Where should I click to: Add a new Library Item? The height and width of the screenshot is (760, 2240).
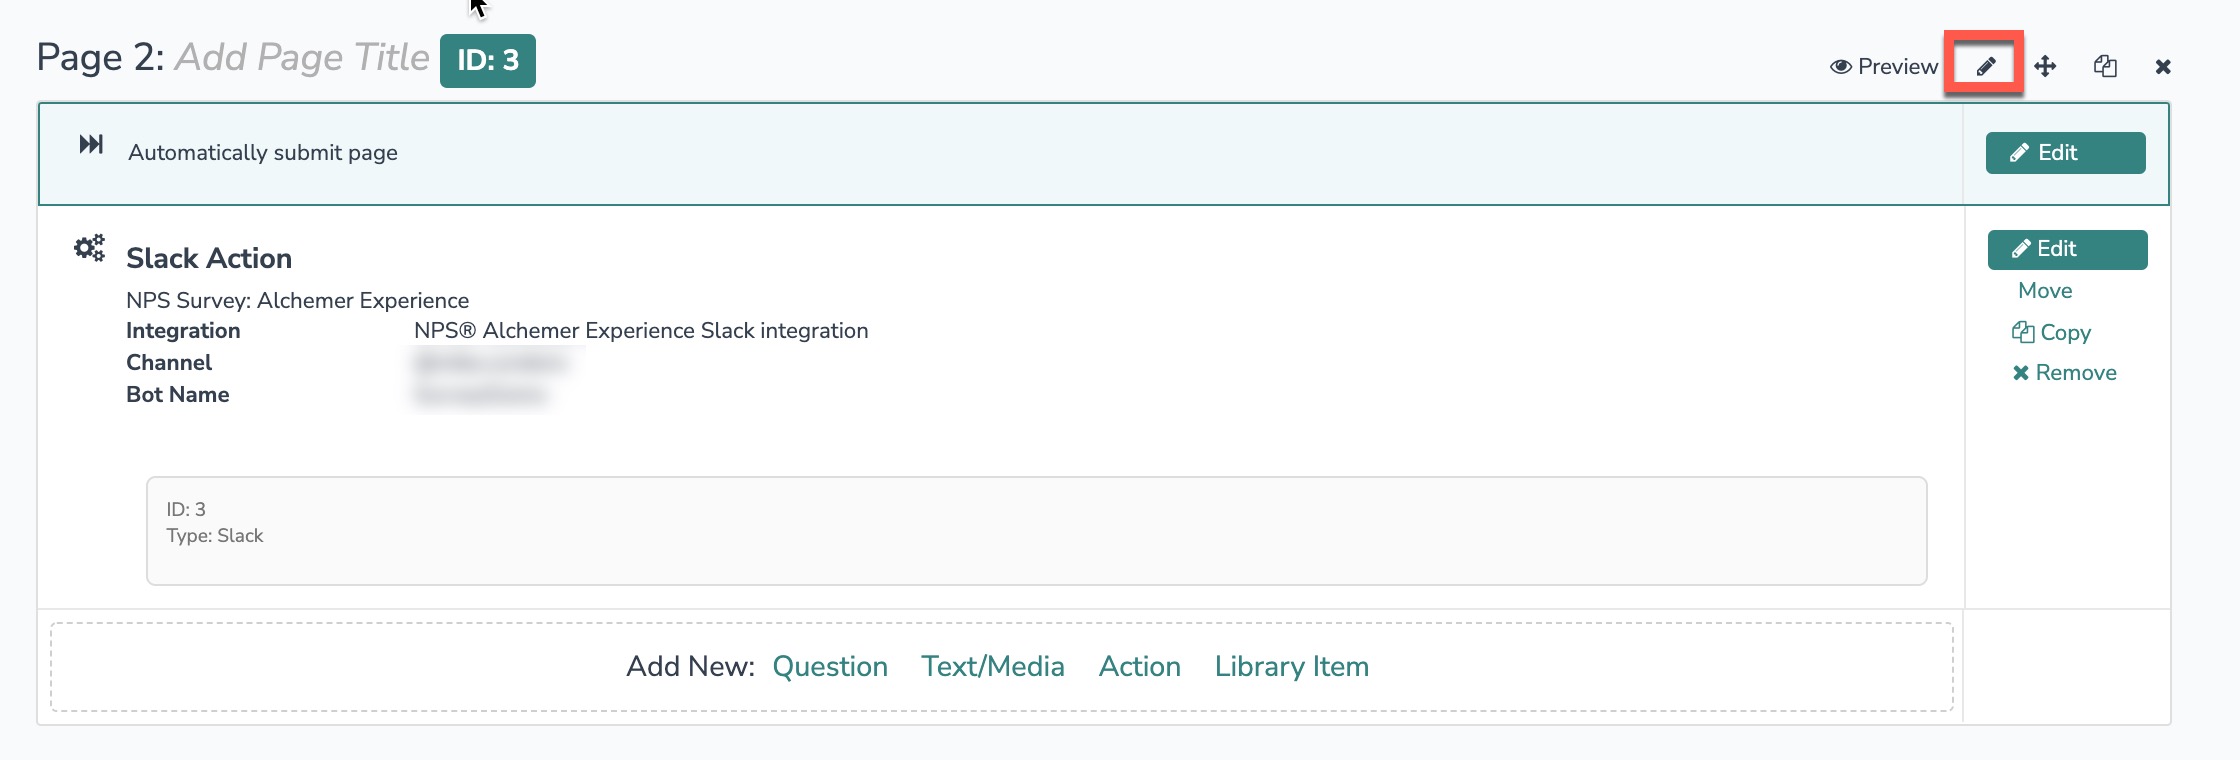coord(1291,667)
